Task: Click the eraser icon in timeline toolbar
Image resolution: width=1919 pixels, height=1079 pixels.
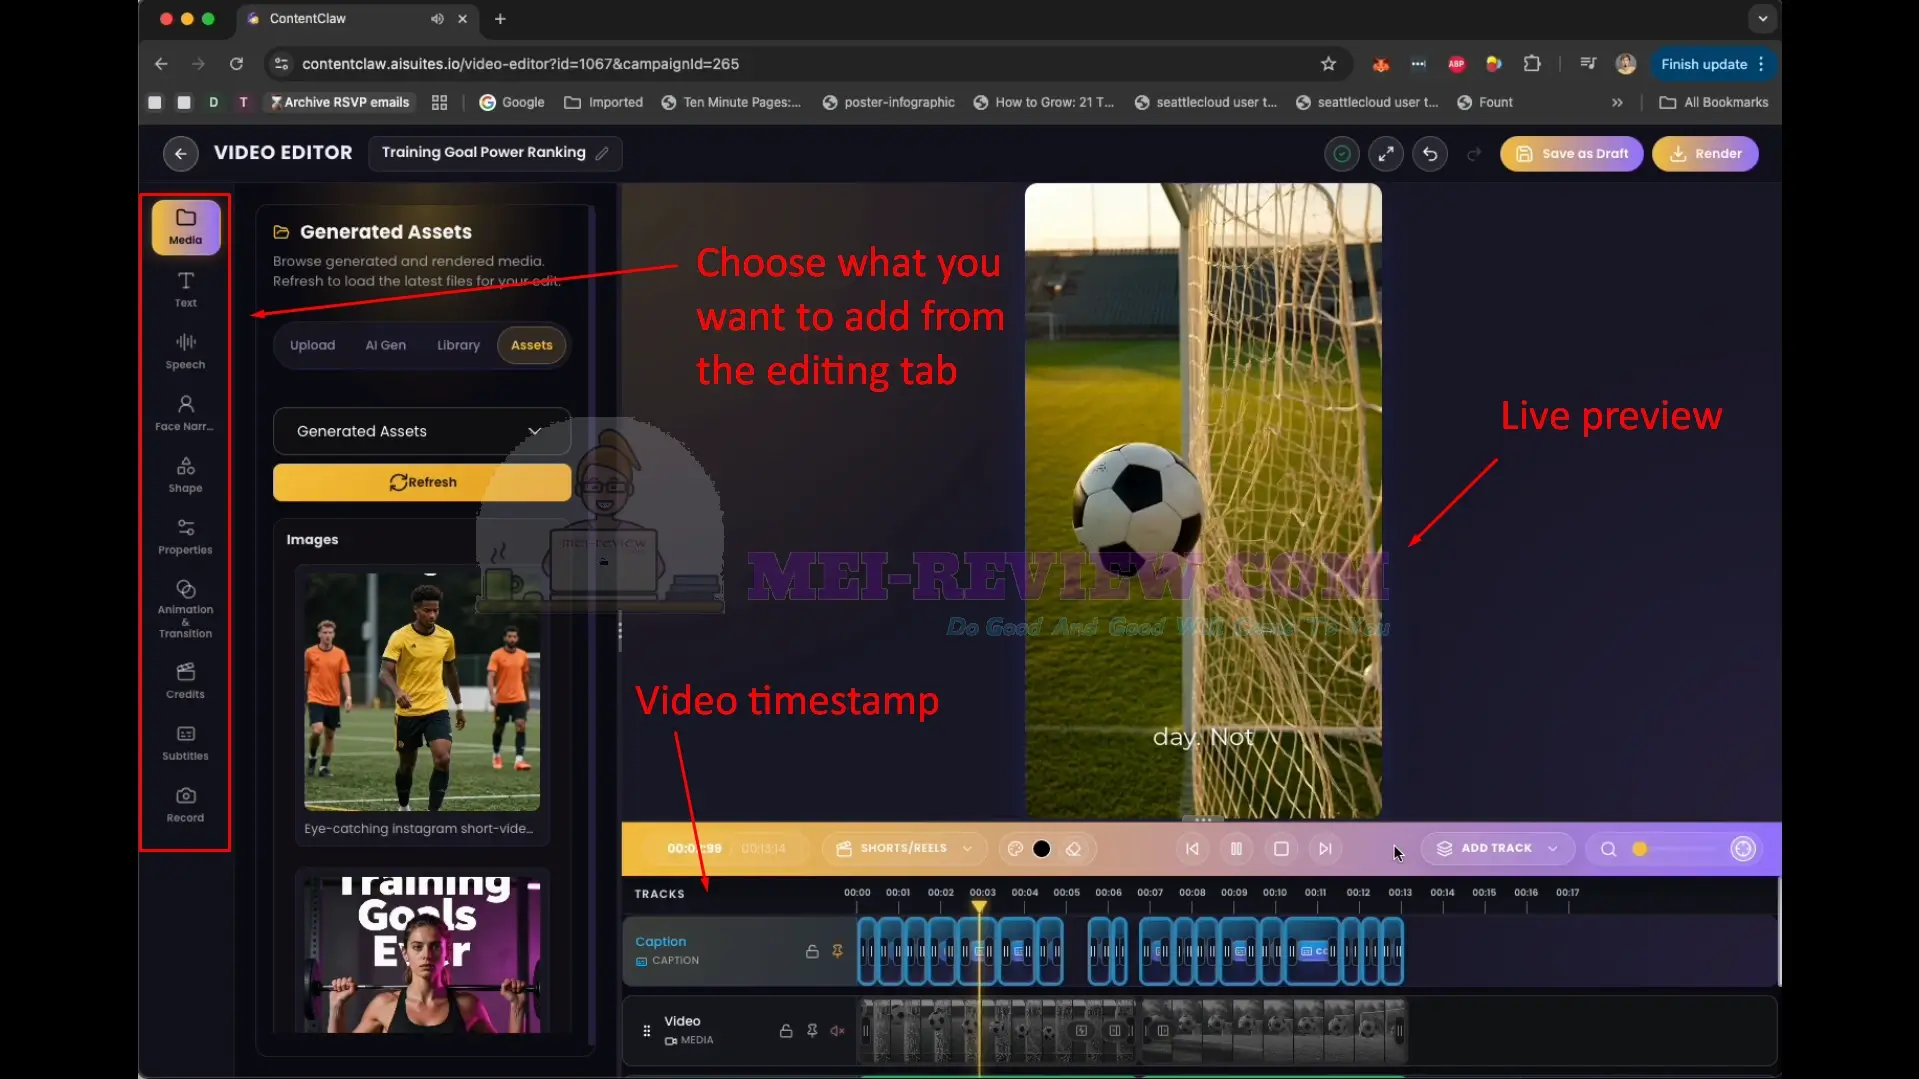Action: [1073, 849]
